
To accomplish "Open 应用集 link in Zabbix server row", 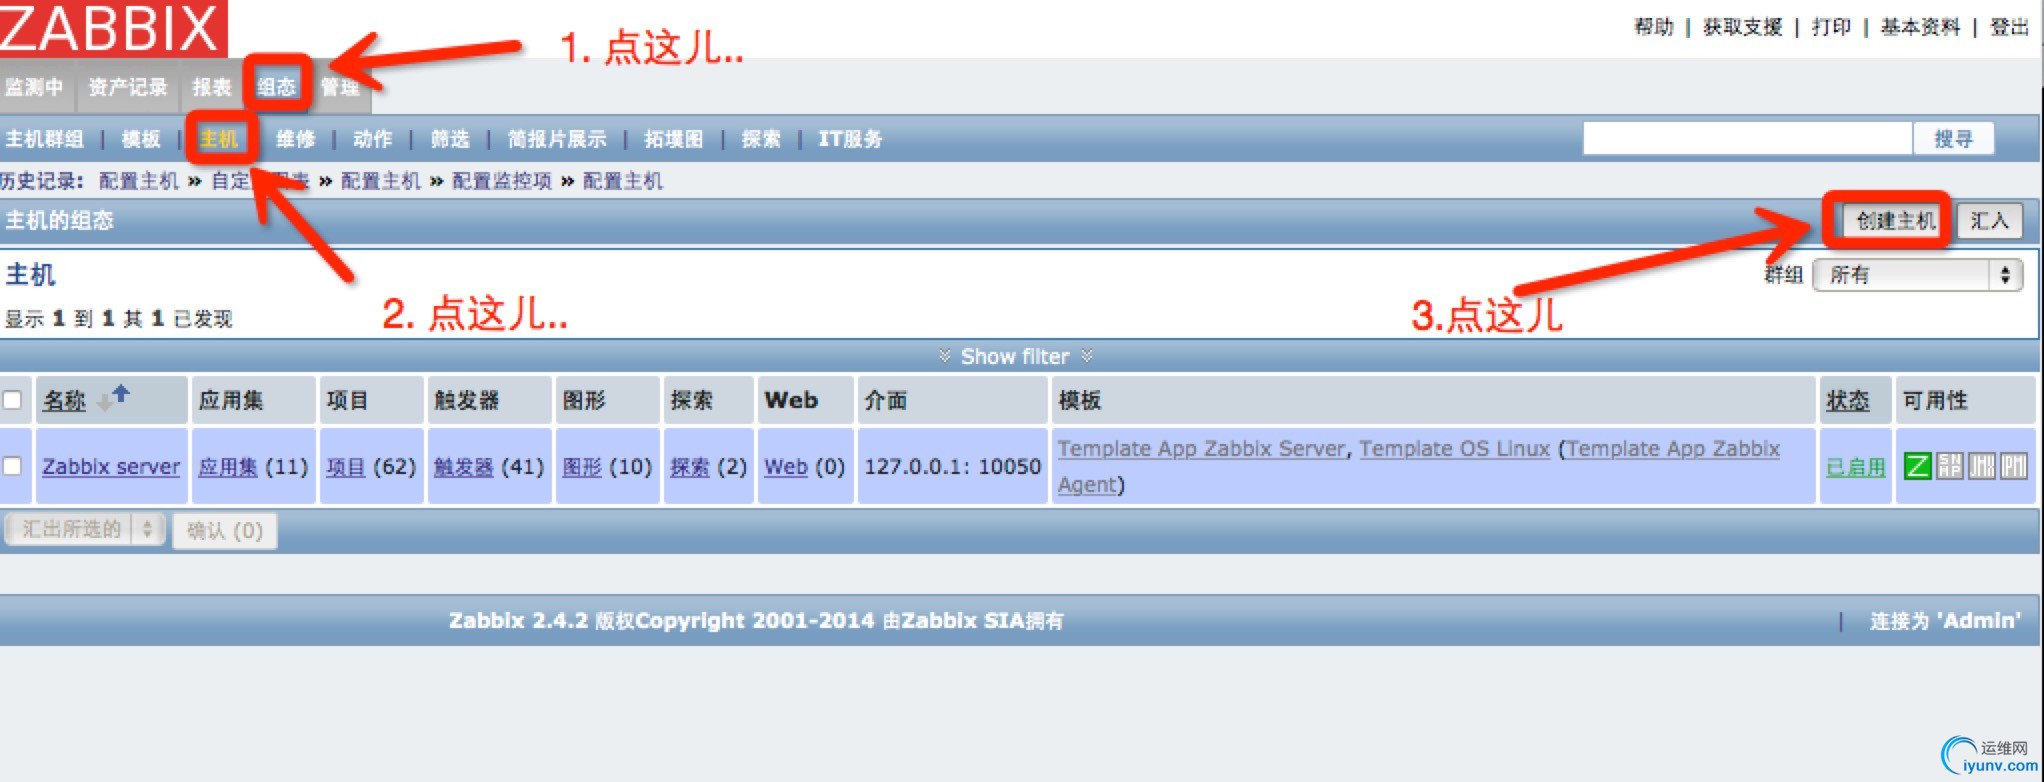I will [227, 466].
